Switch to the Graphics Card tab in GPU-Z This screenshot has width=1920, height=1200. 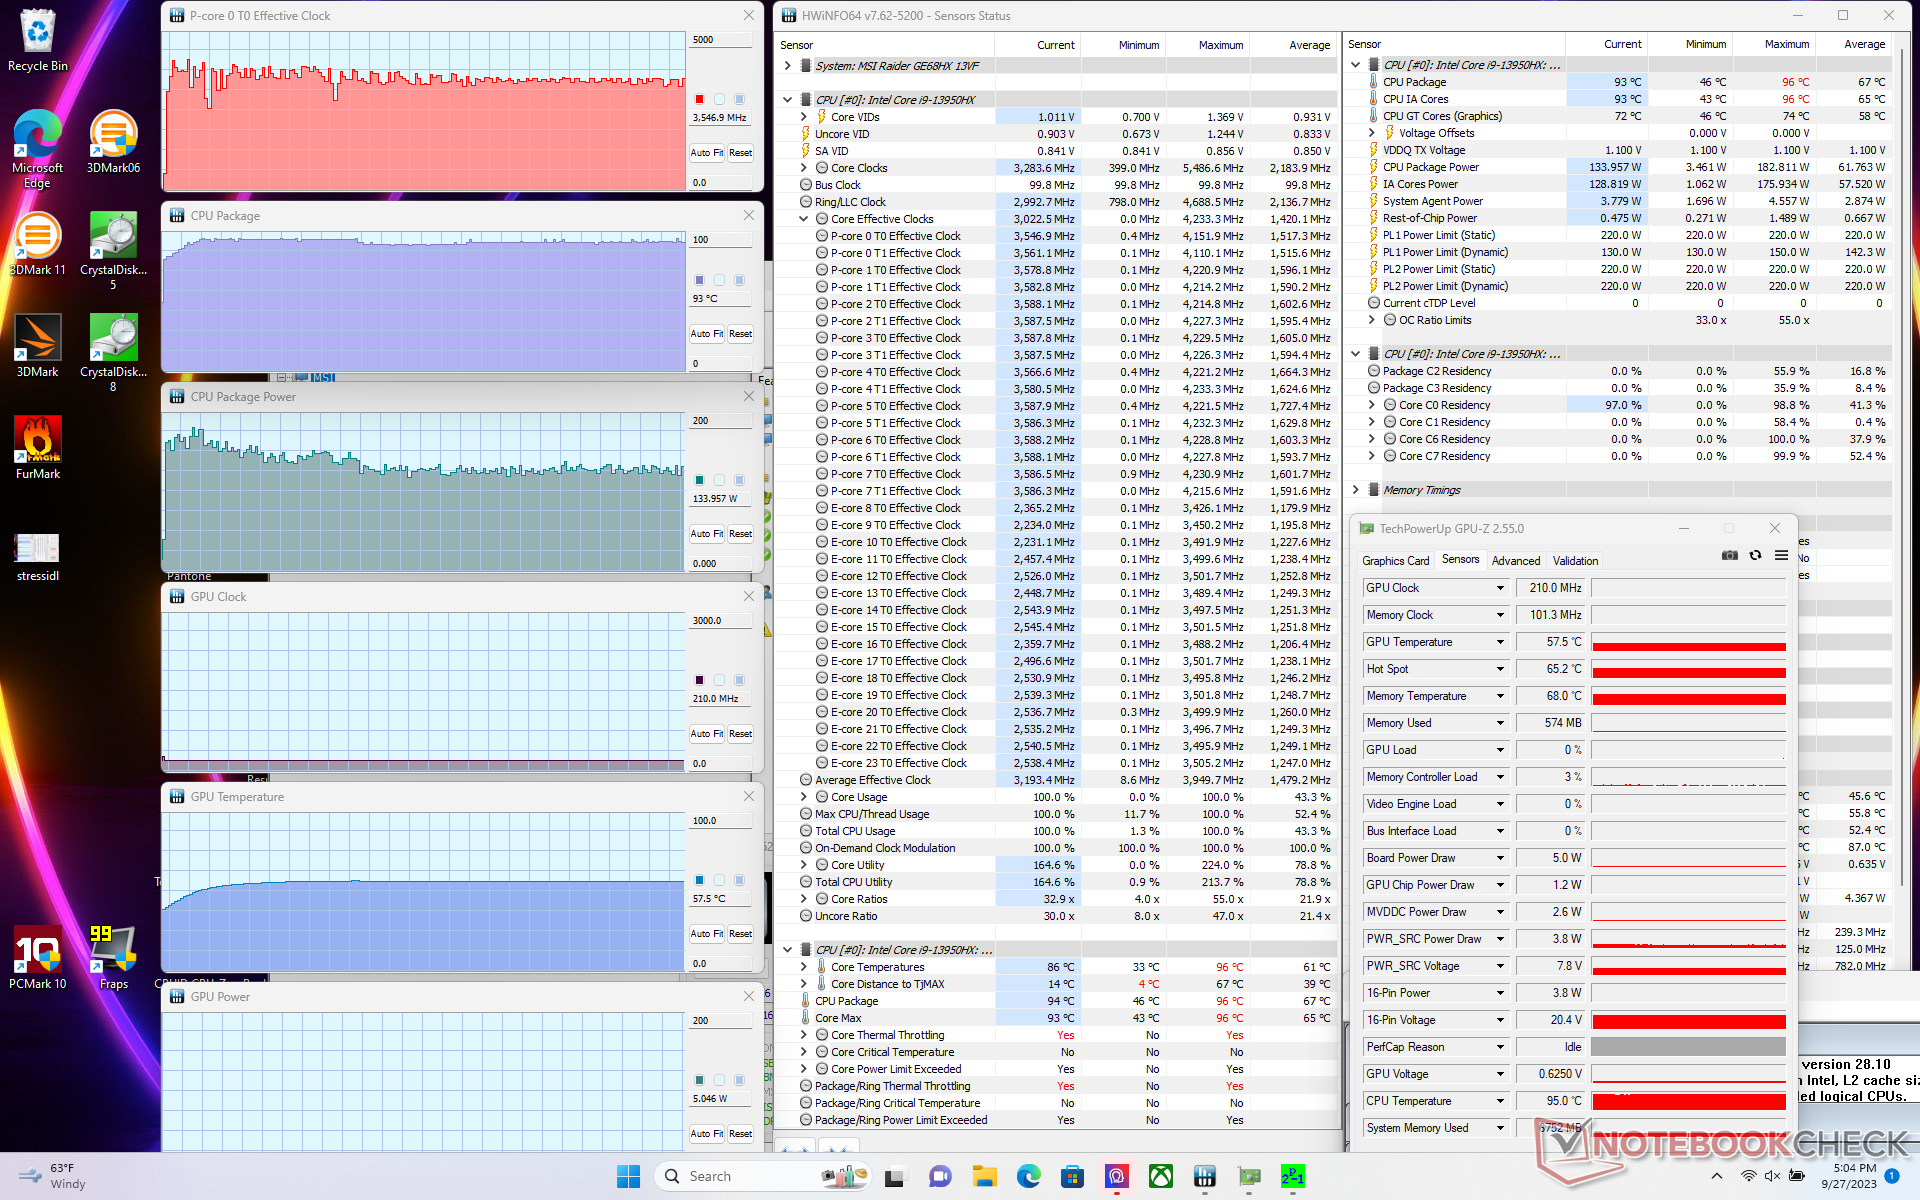pos(1395,561)
